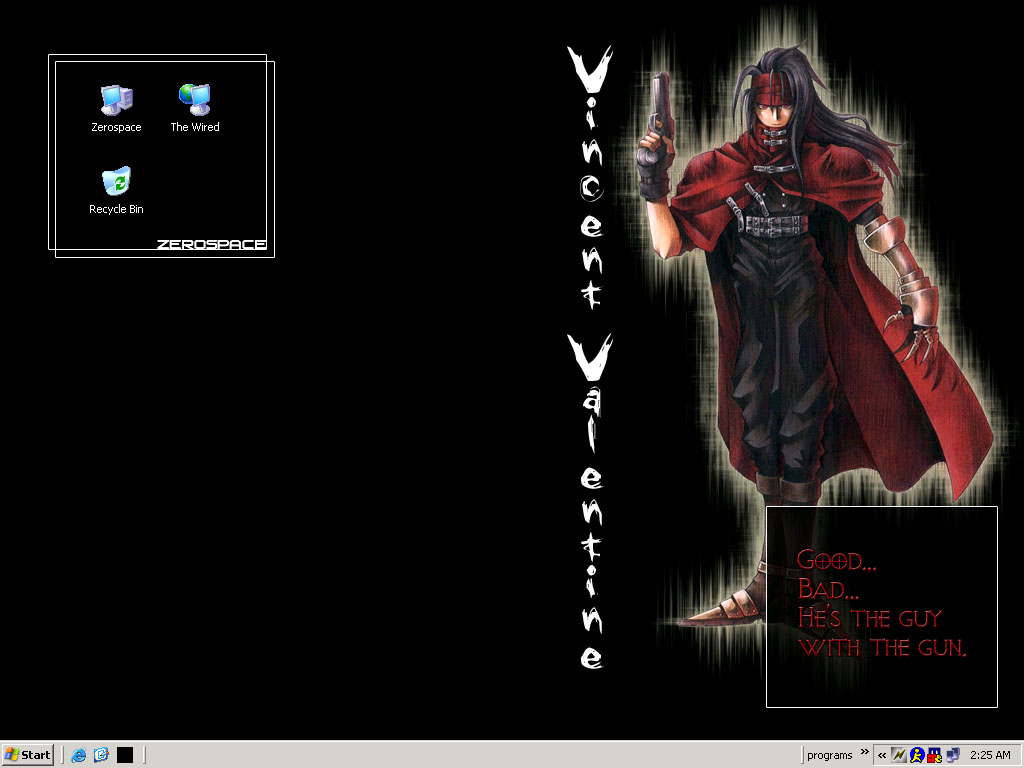Screen dimensions: 1024x768
Task: Open the network connection tray icon
Action: click(x=952, y=755)
